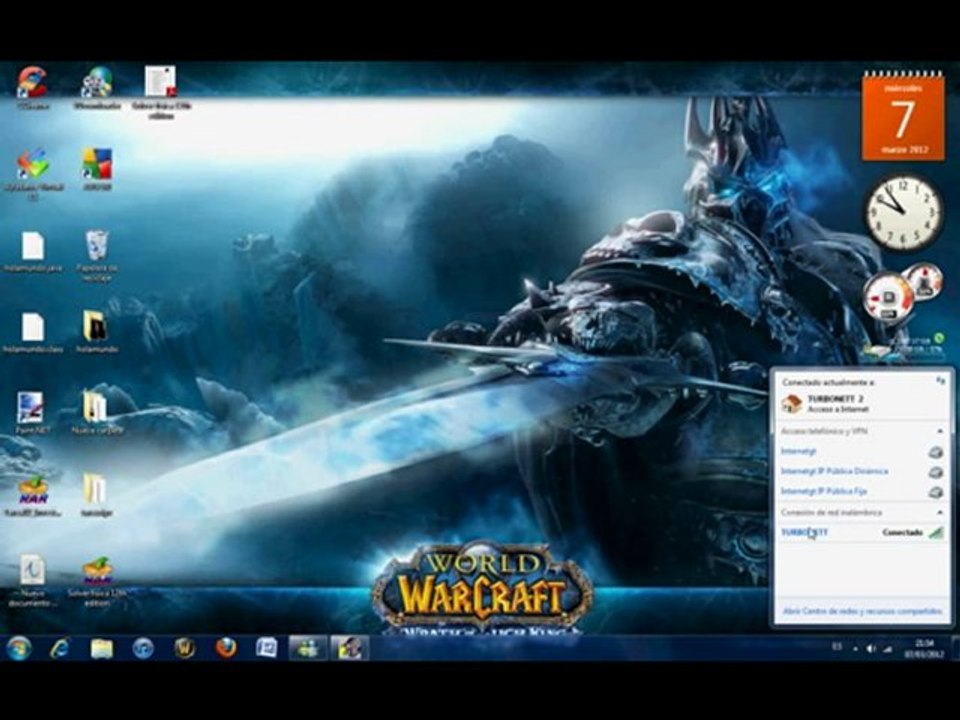
Task: Click the Conectado status text
Action: point(902,532)
